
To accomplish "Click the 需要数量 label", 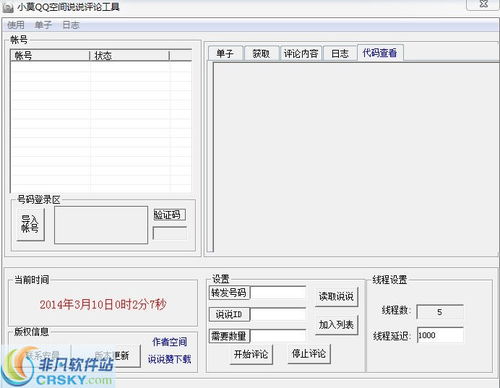I will [229, 336].
